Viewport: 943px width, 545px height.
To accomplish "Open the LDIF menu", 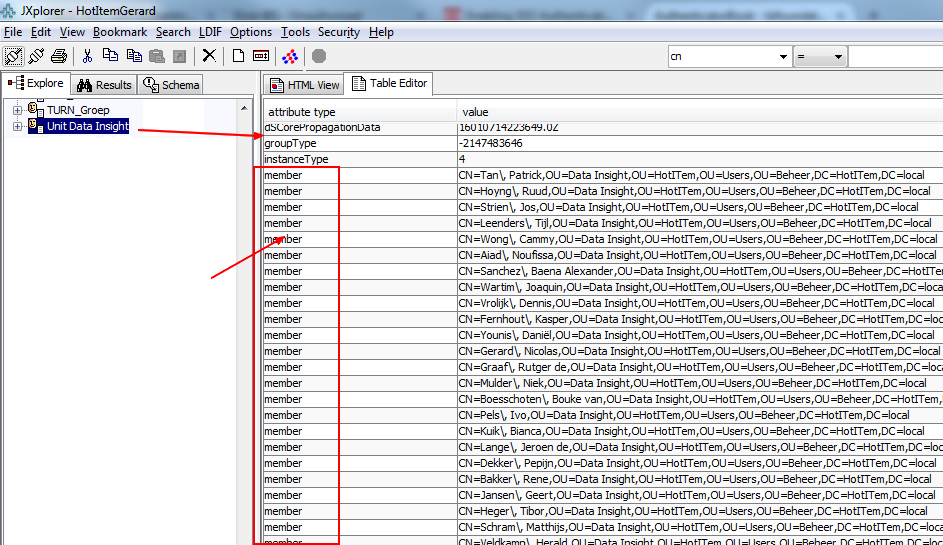I will (x=210, y=32).
